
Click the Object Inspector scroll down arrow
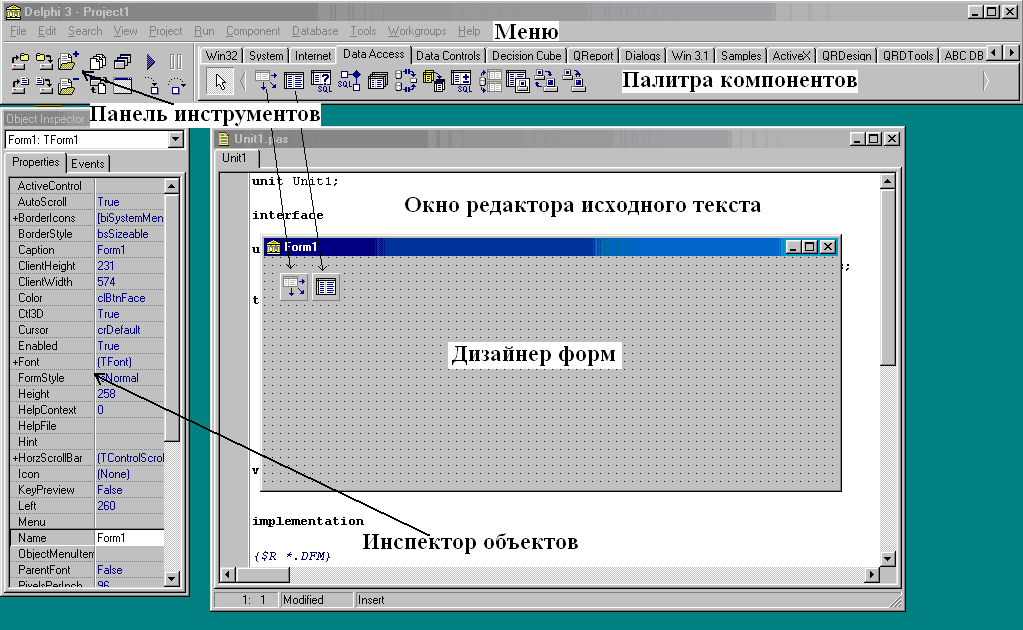pyautogui.click(x=172, y=578)
